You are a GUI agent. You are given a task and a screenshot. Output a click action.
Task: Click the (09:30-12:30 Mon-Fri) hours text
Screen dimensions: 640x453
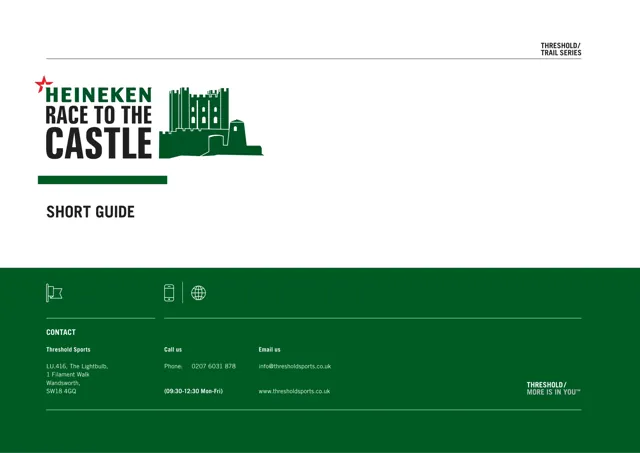pos(193,391)
